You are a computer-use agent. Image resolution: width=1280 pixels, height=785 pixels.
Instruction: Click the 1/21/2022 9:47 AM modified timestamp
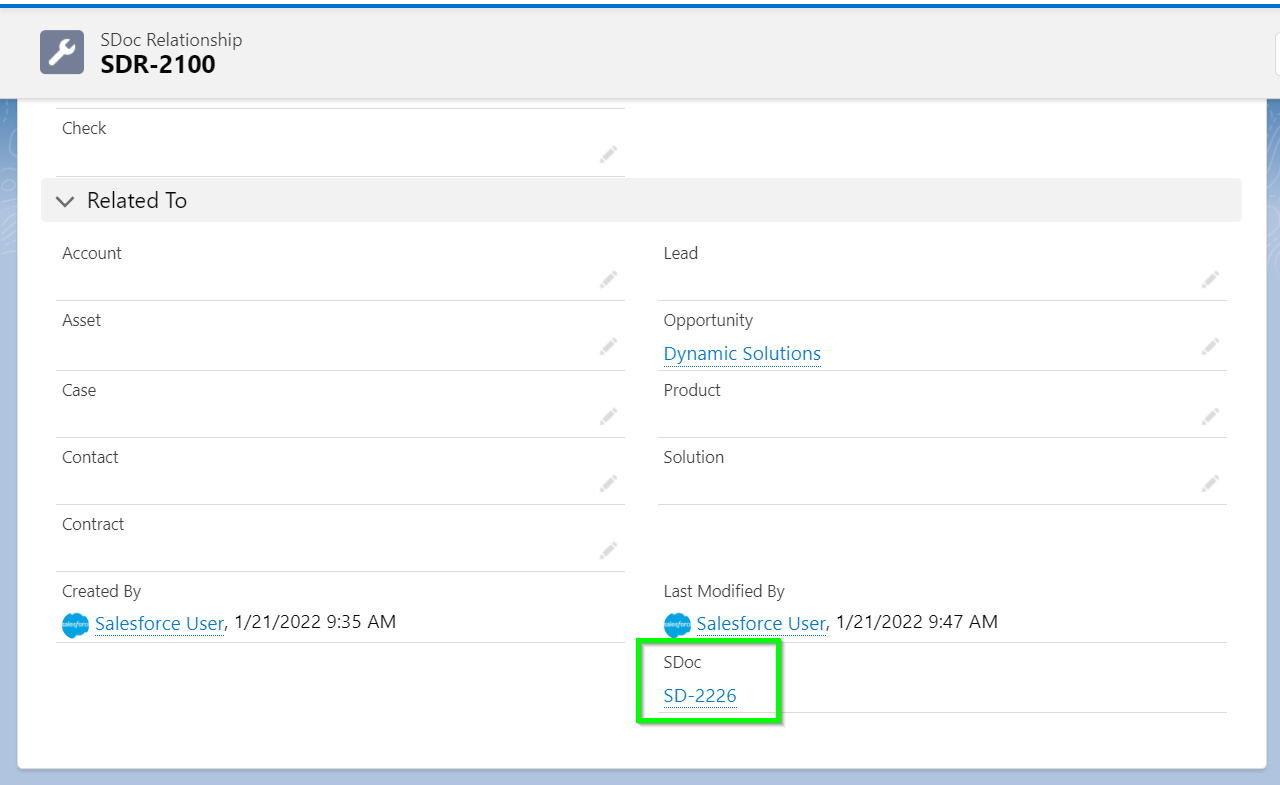pyautogui.click(x=917, y=622)
